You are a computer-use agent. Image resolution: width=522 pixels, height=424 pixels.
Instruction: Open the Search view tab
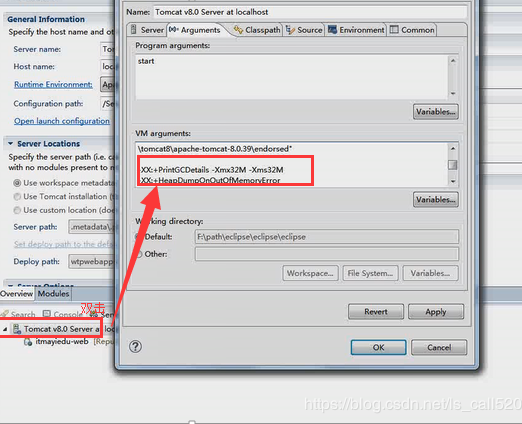(18, 314)
